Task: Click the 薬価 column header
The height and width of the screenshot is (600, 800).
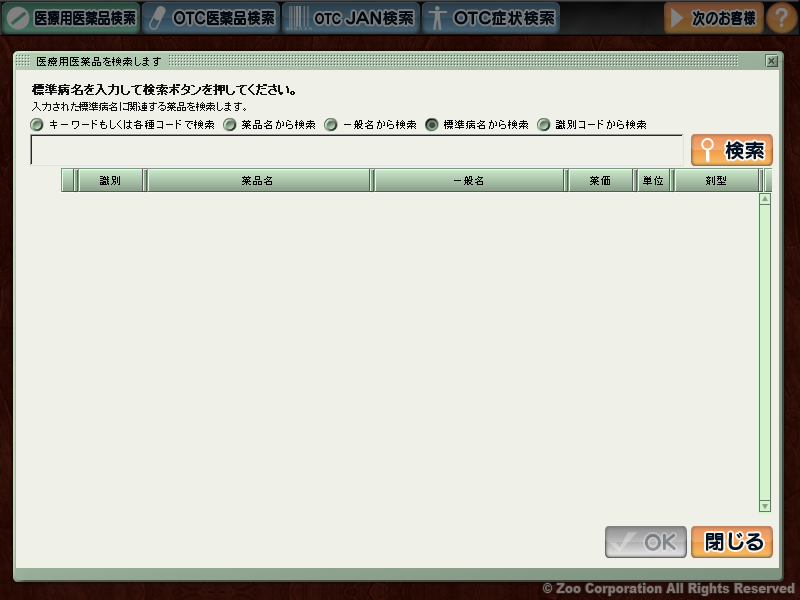Action: point(600,181)
